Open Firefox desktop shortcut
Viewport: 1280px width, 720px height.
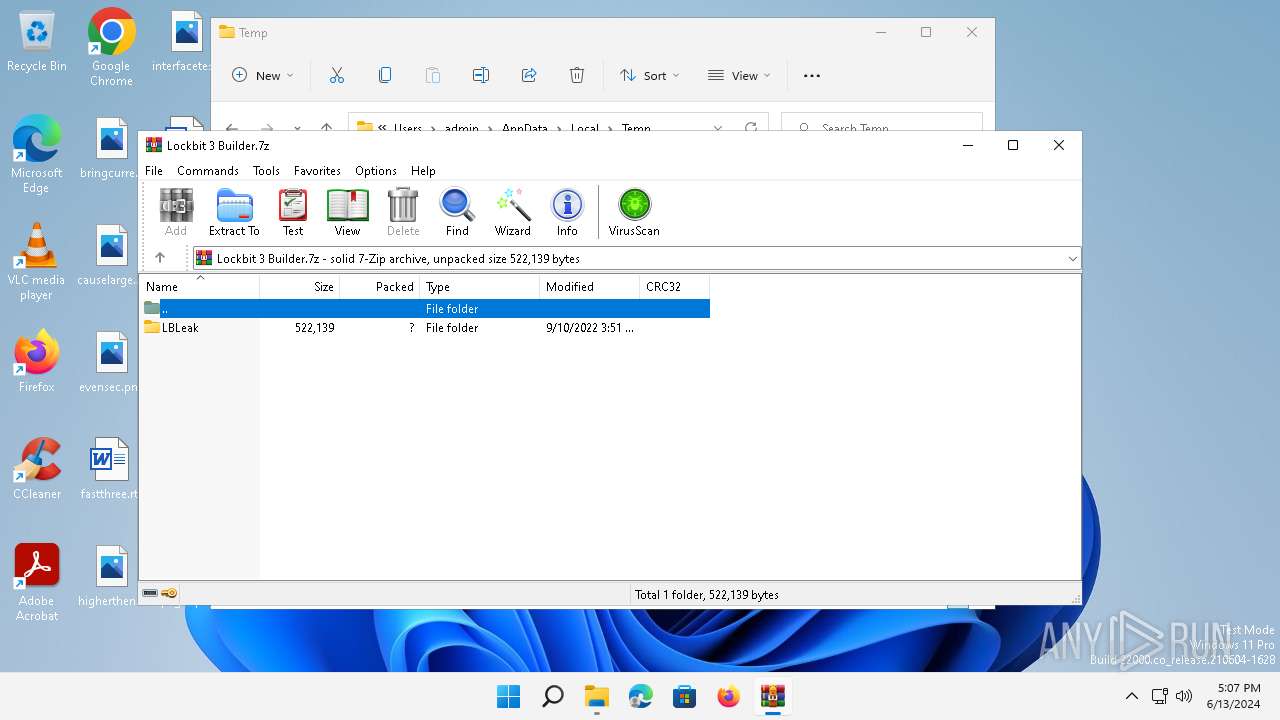[36, 361]
